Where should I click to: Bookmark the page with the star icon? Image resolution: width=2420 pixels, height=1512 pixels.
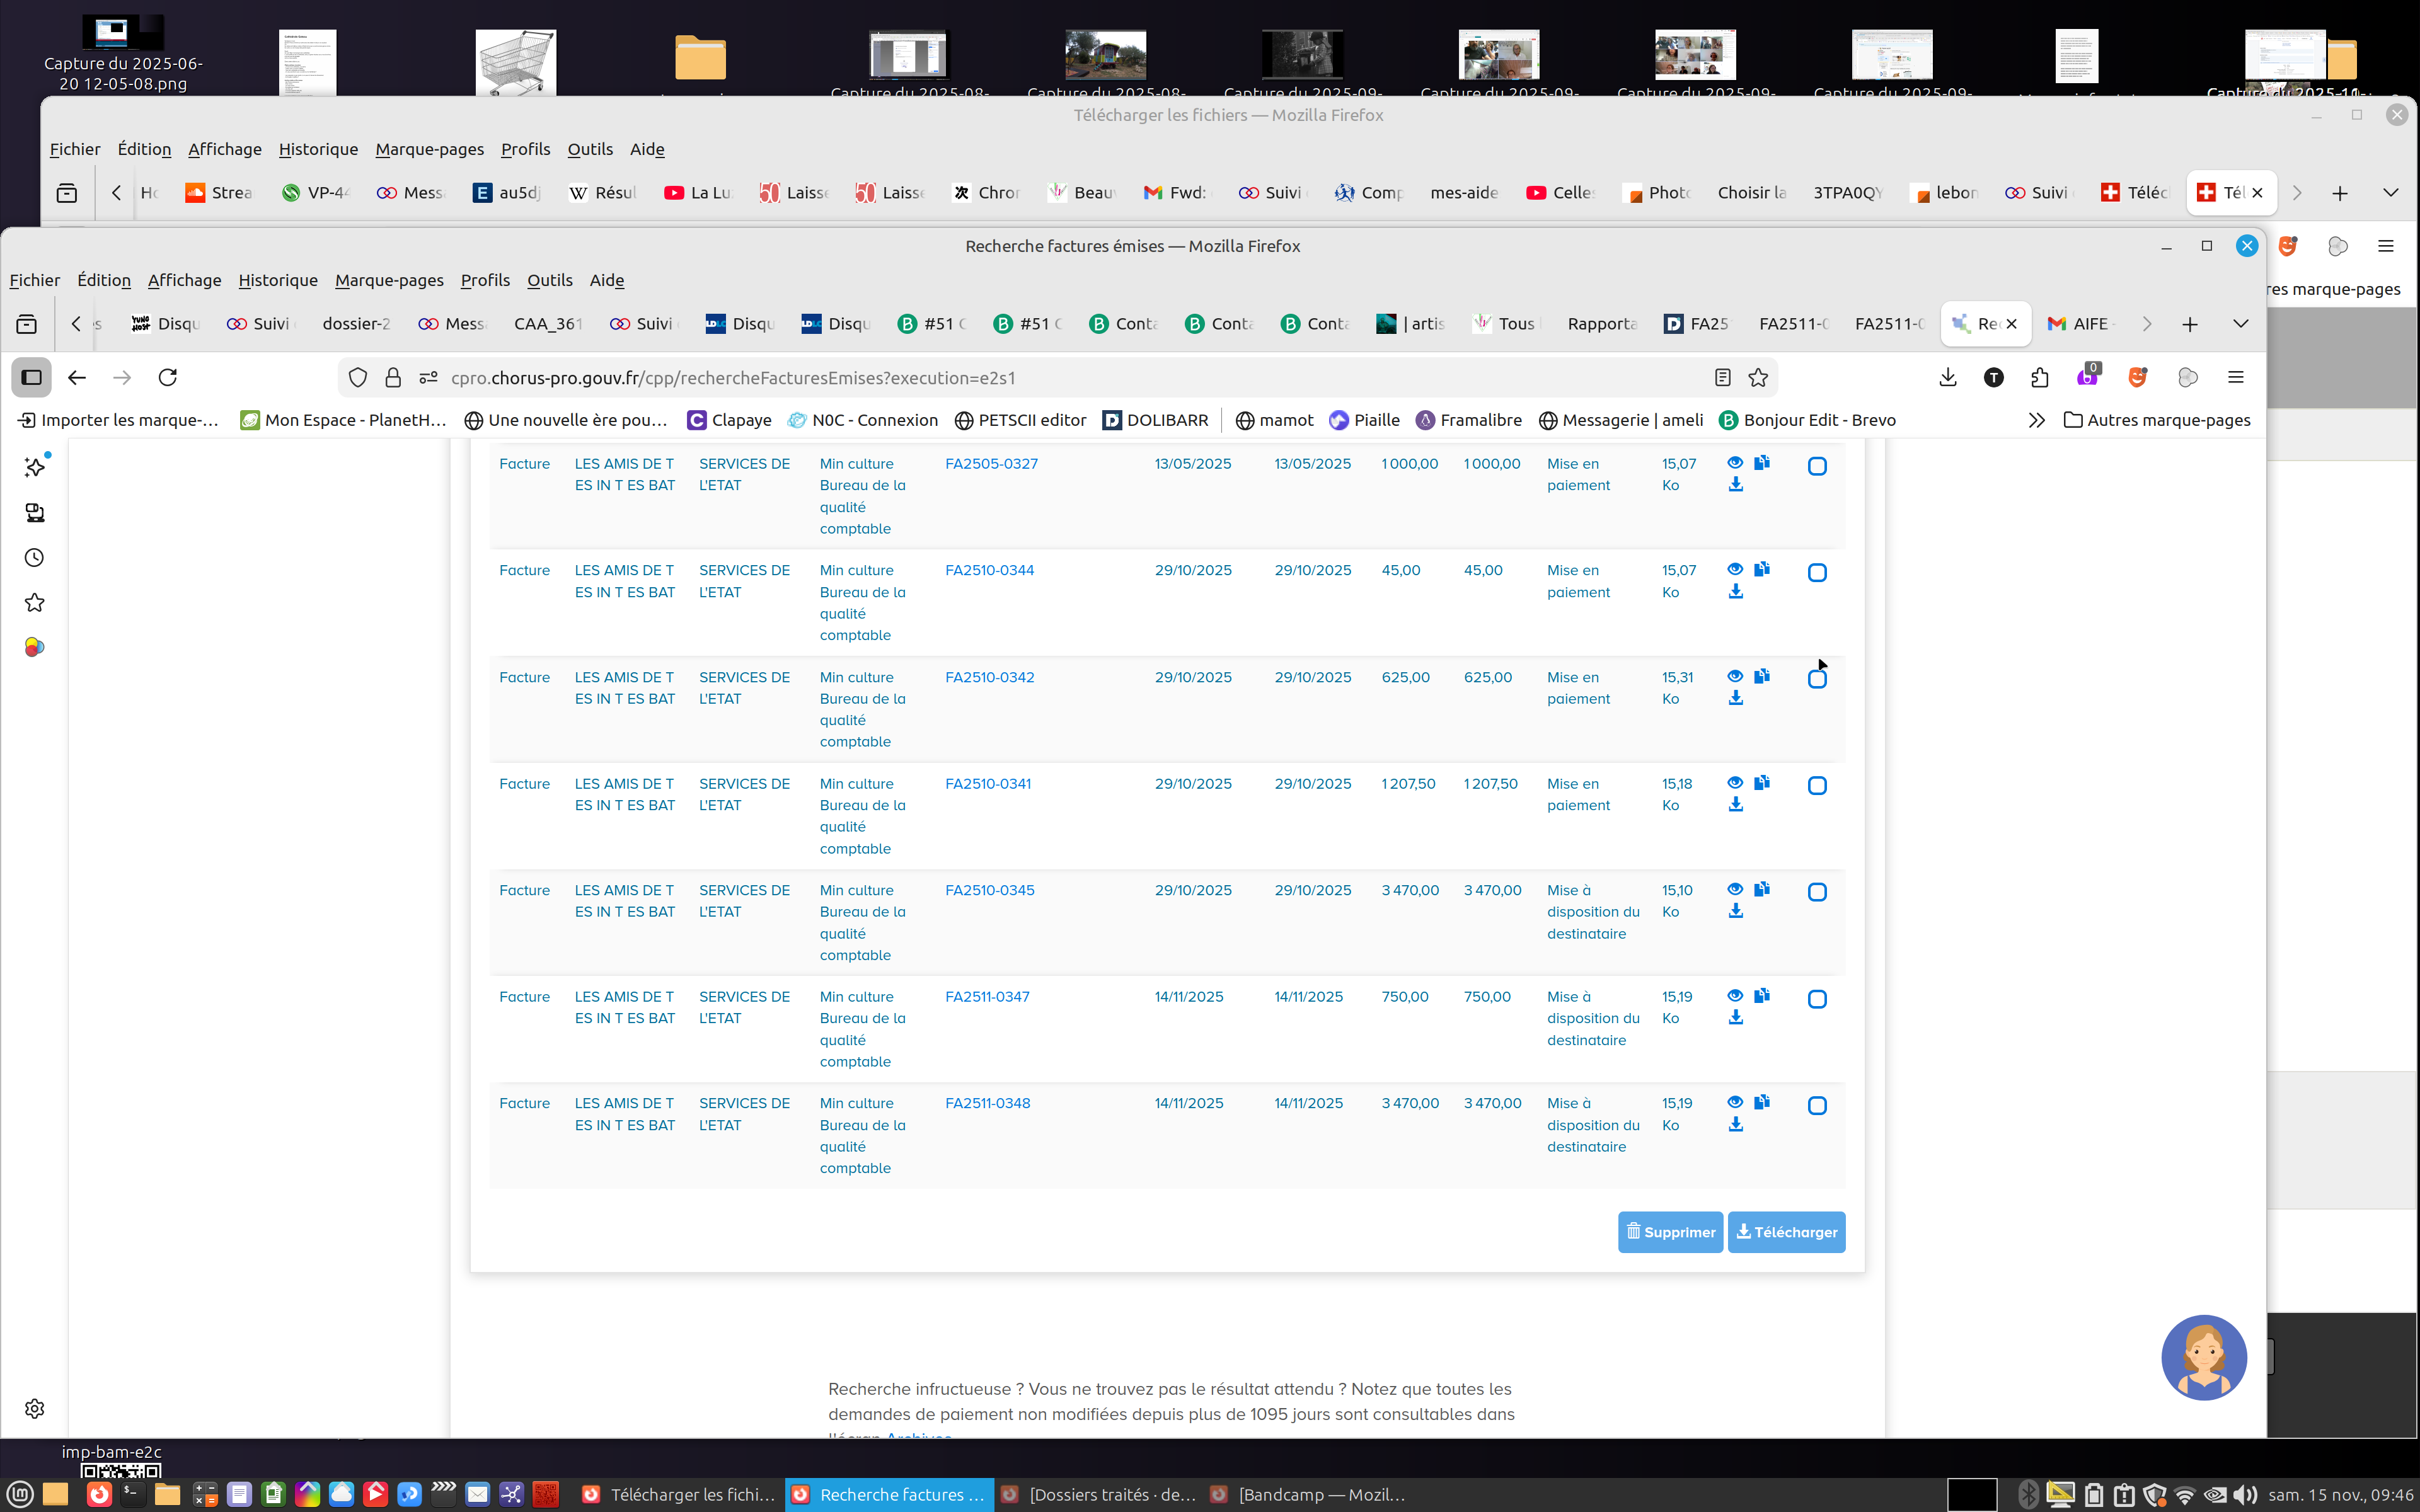coord(1758,377)
